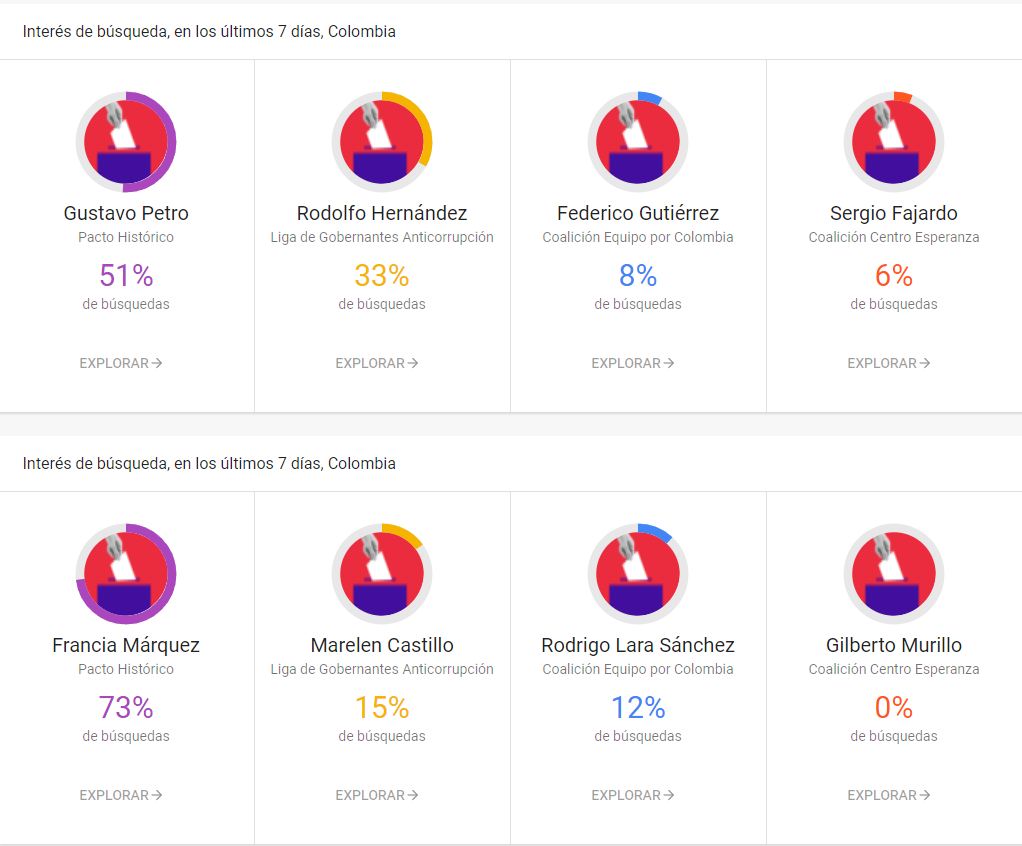
Task: Click Sergio Fajardo's ballot box icon
Action: 894,142
